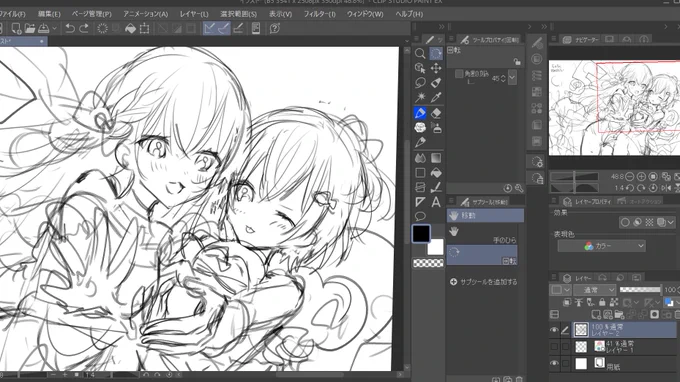Screen dimensions: 680x382
Task: Select the Balloon tool
Action: point(420,216)
